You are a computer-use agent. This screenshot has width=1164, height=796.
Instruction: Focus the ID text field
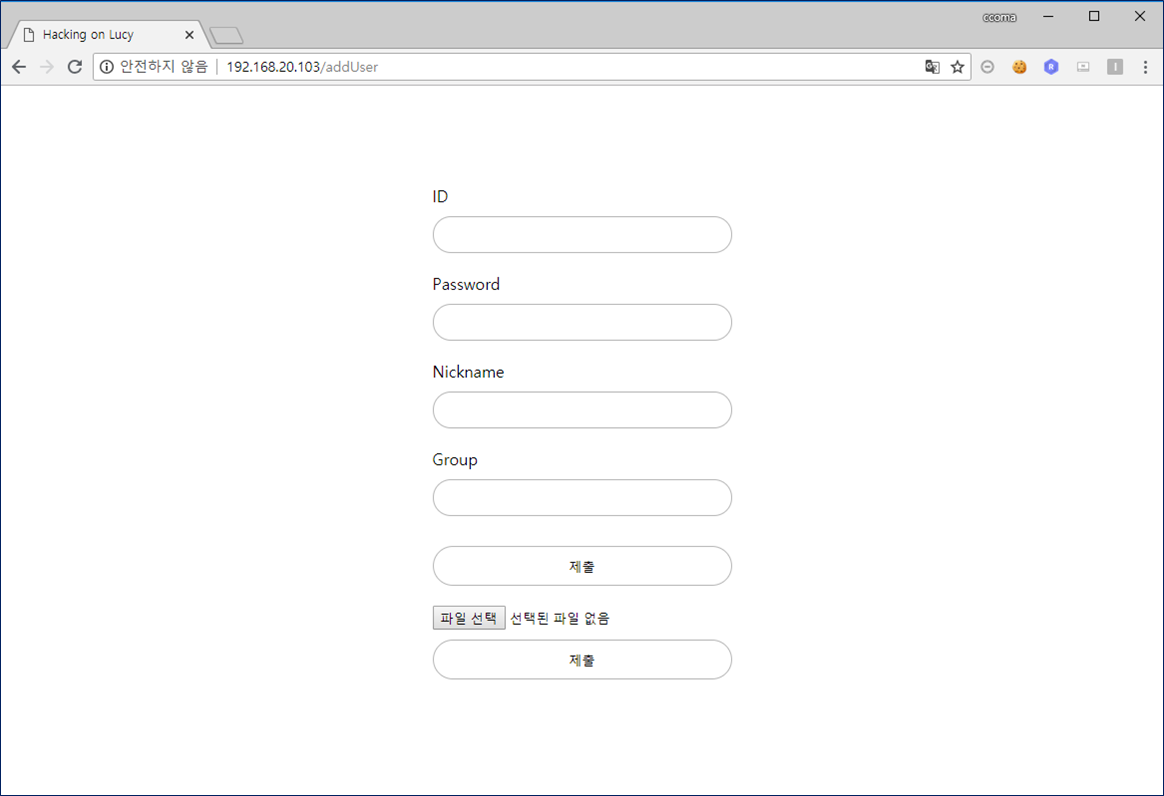(x=582, y=235)
